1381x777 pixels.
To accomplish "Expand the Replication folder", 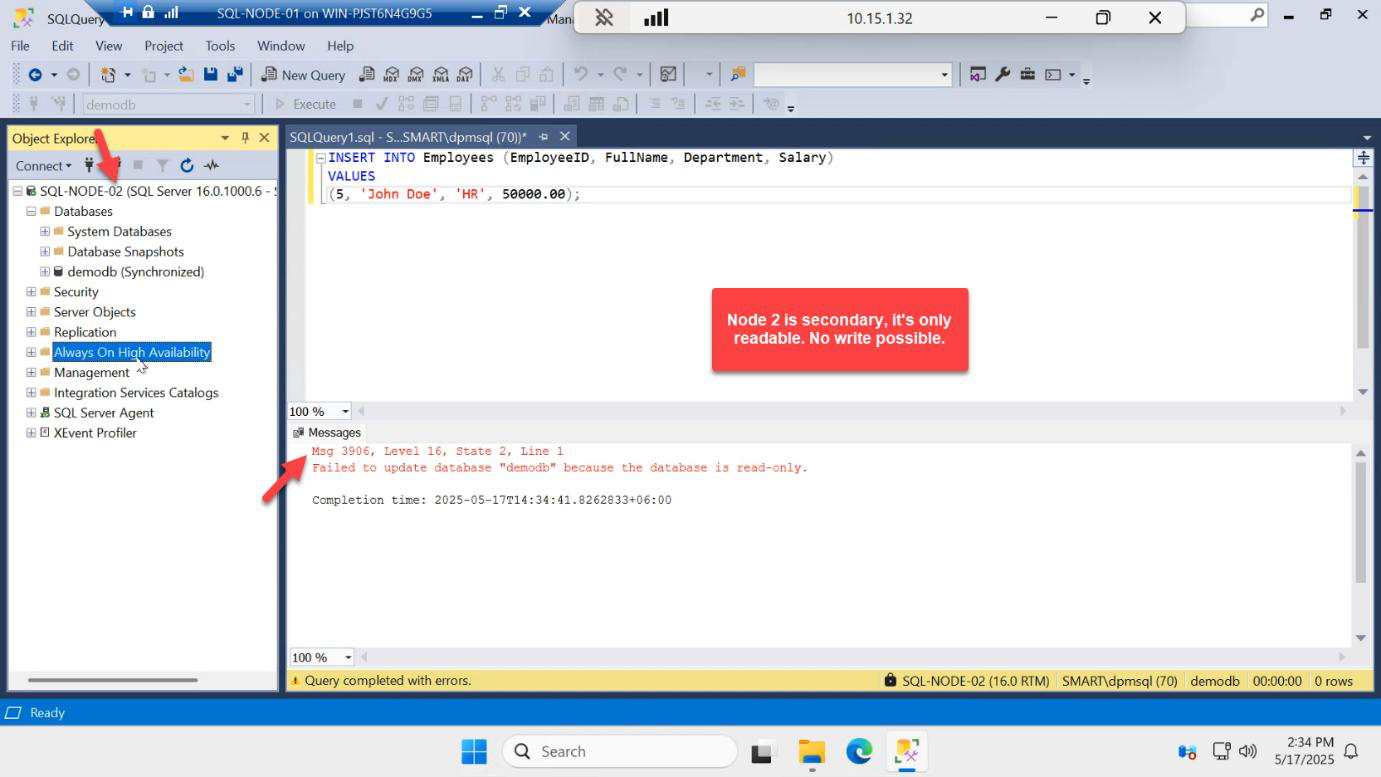I will click(31, 332).
